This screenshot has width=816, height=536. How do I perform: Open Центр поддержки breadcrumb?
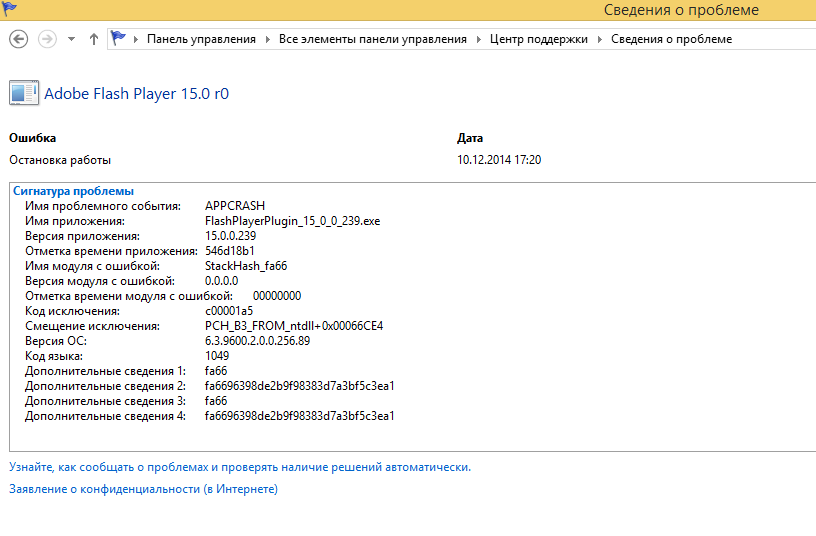tap(539, 39)
